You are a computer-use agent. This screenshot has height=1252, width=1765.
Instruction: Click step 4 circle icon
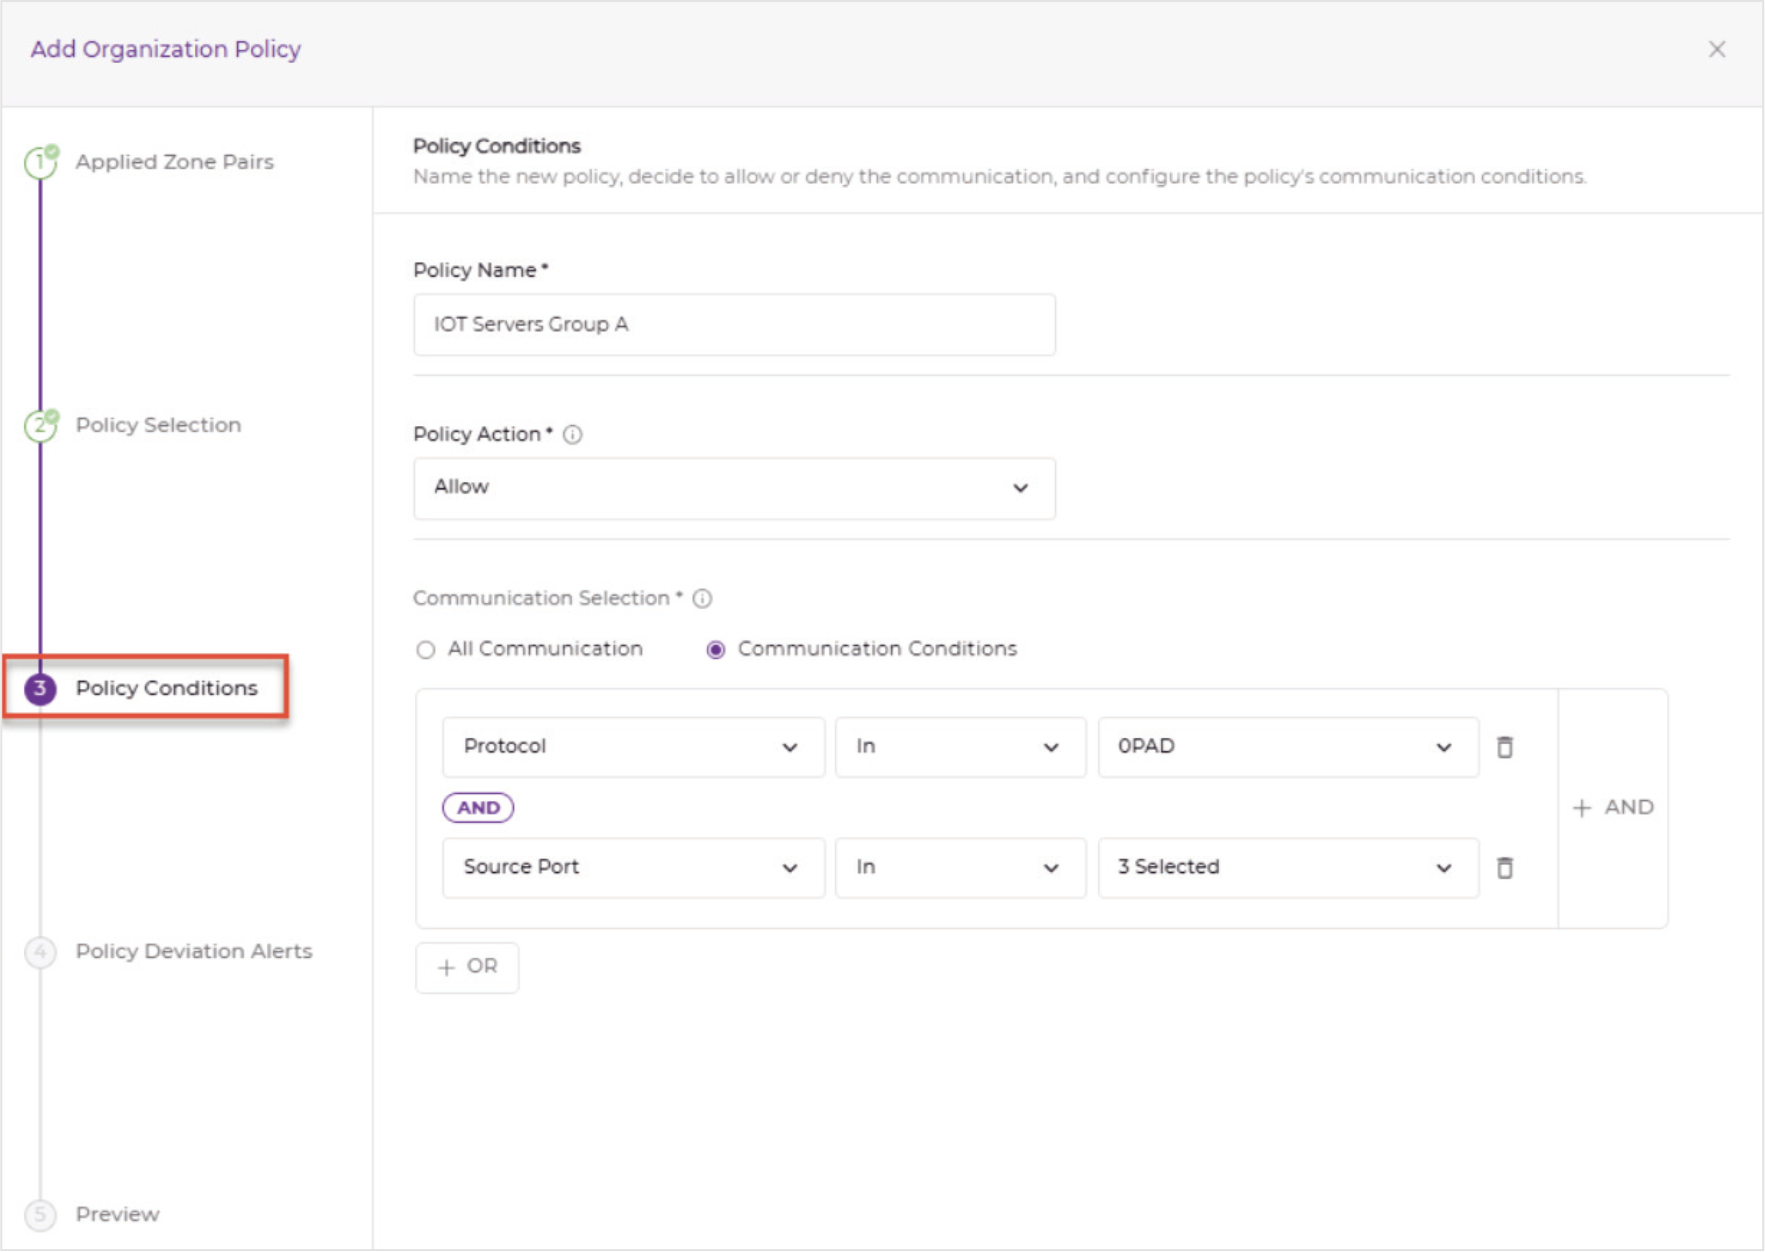40,951
